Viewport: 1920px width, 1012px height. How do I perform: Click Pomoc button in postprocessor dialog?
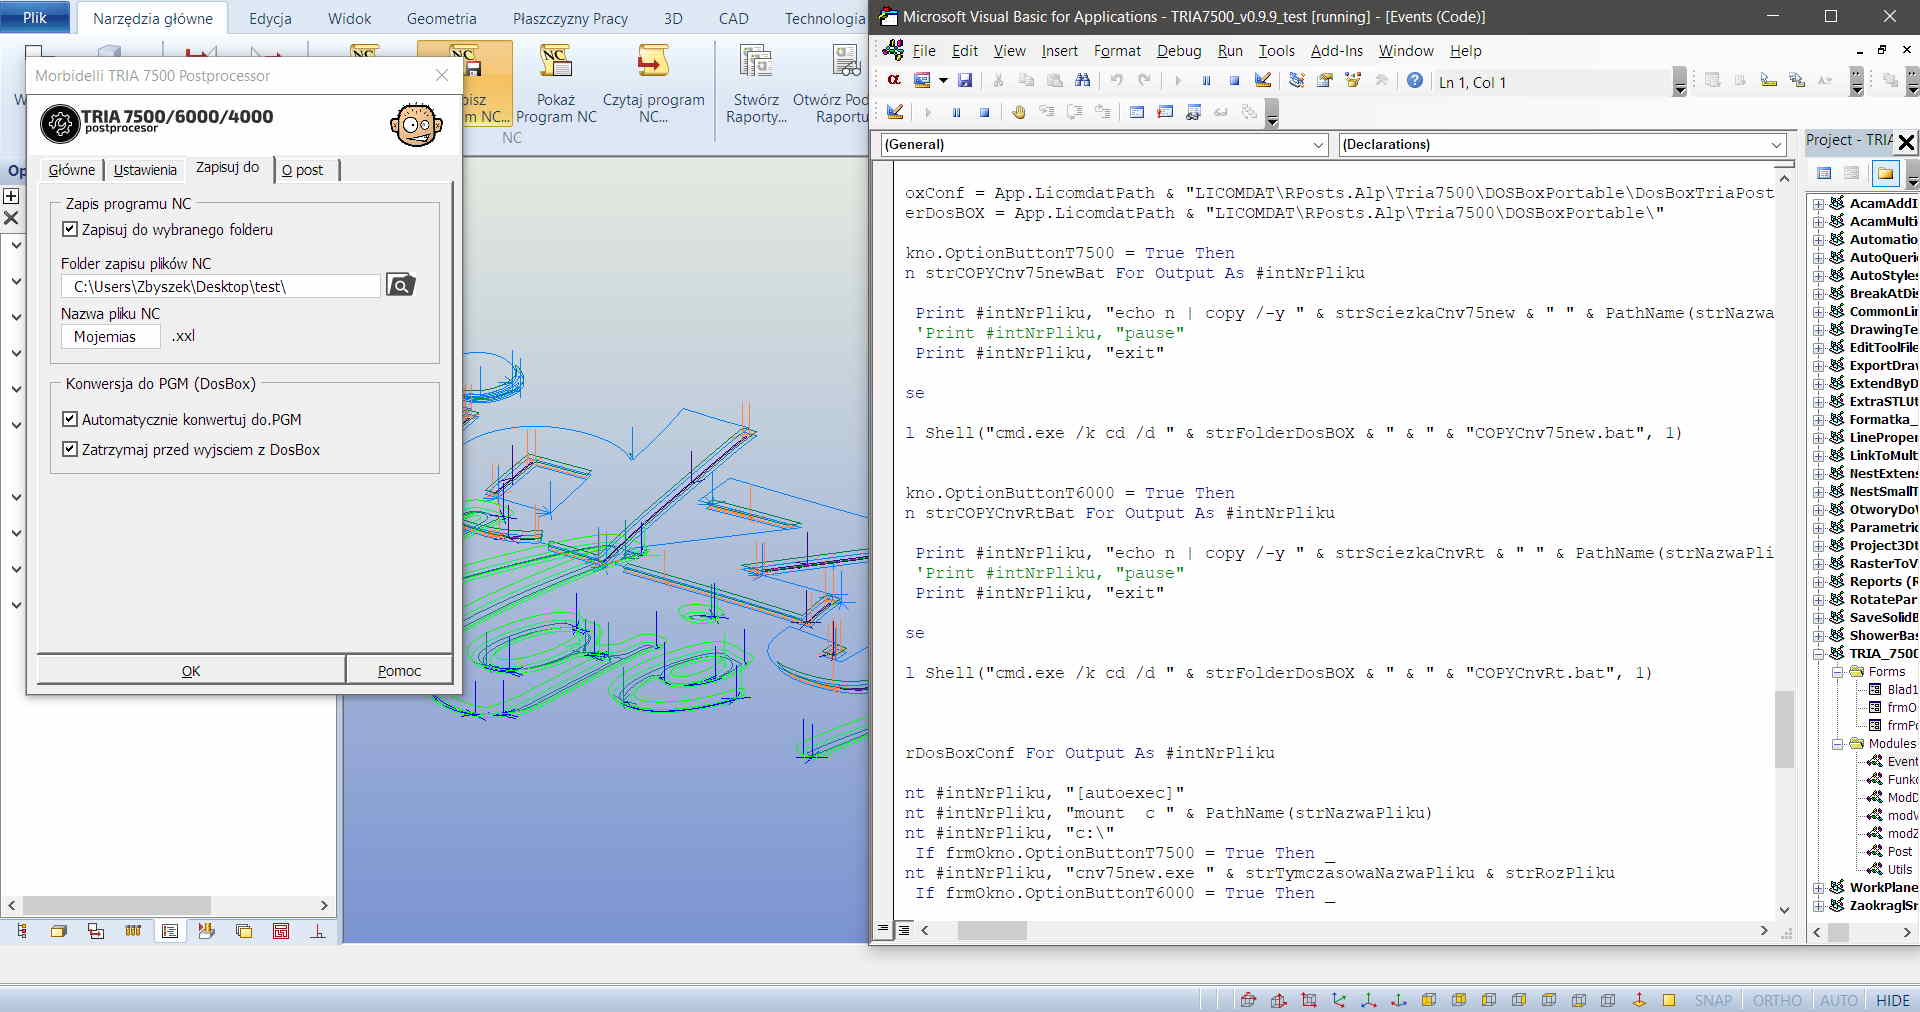pos(399,670)
